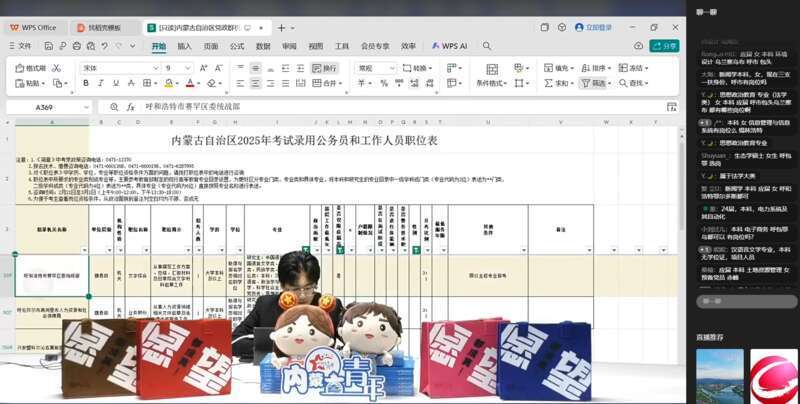Click the green 分享 (Share) button
The image size is (800, 404).
point(664,46)
